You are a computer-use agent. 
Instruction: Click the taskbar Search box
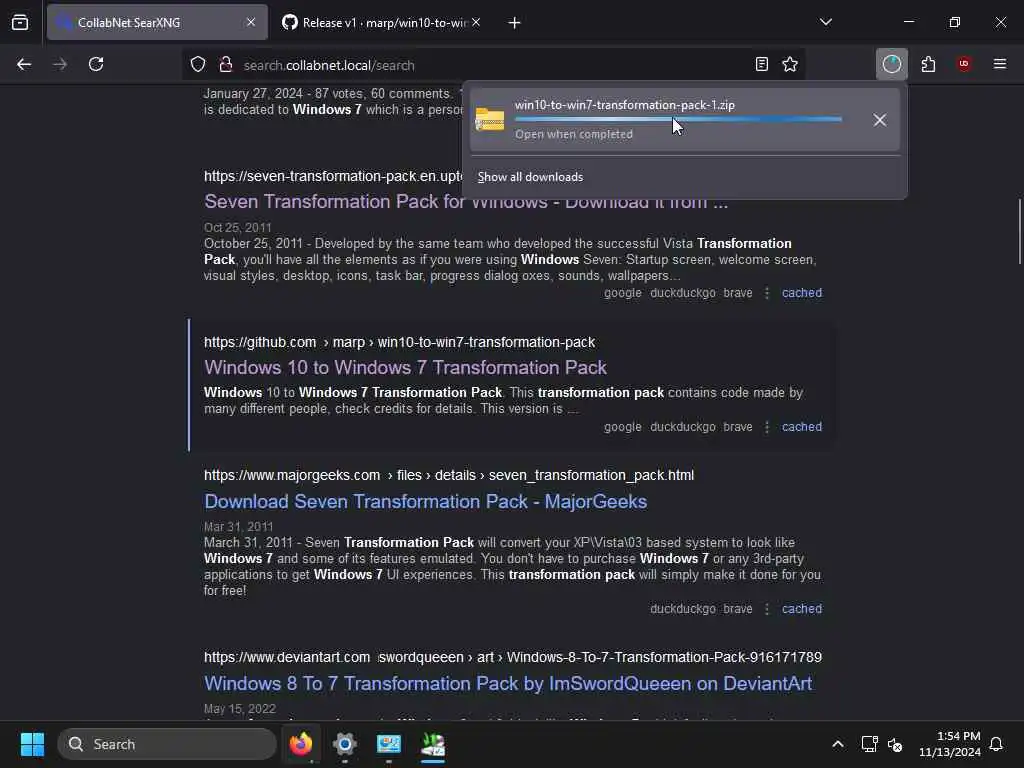[x=167, y=744]
